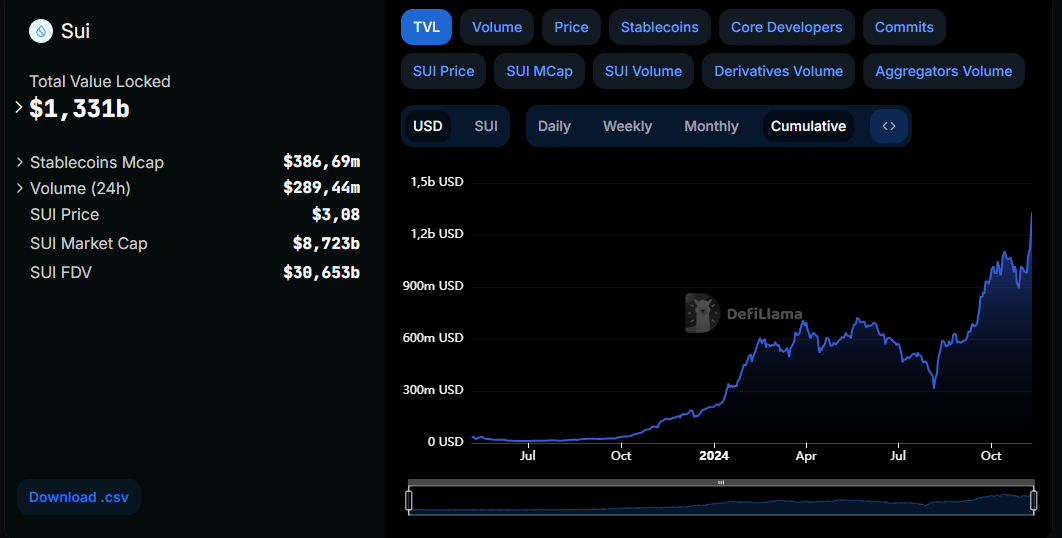The image size is (1062, 538).
Task: Click the TVL line chart peak
Action: pos(1032,213)
